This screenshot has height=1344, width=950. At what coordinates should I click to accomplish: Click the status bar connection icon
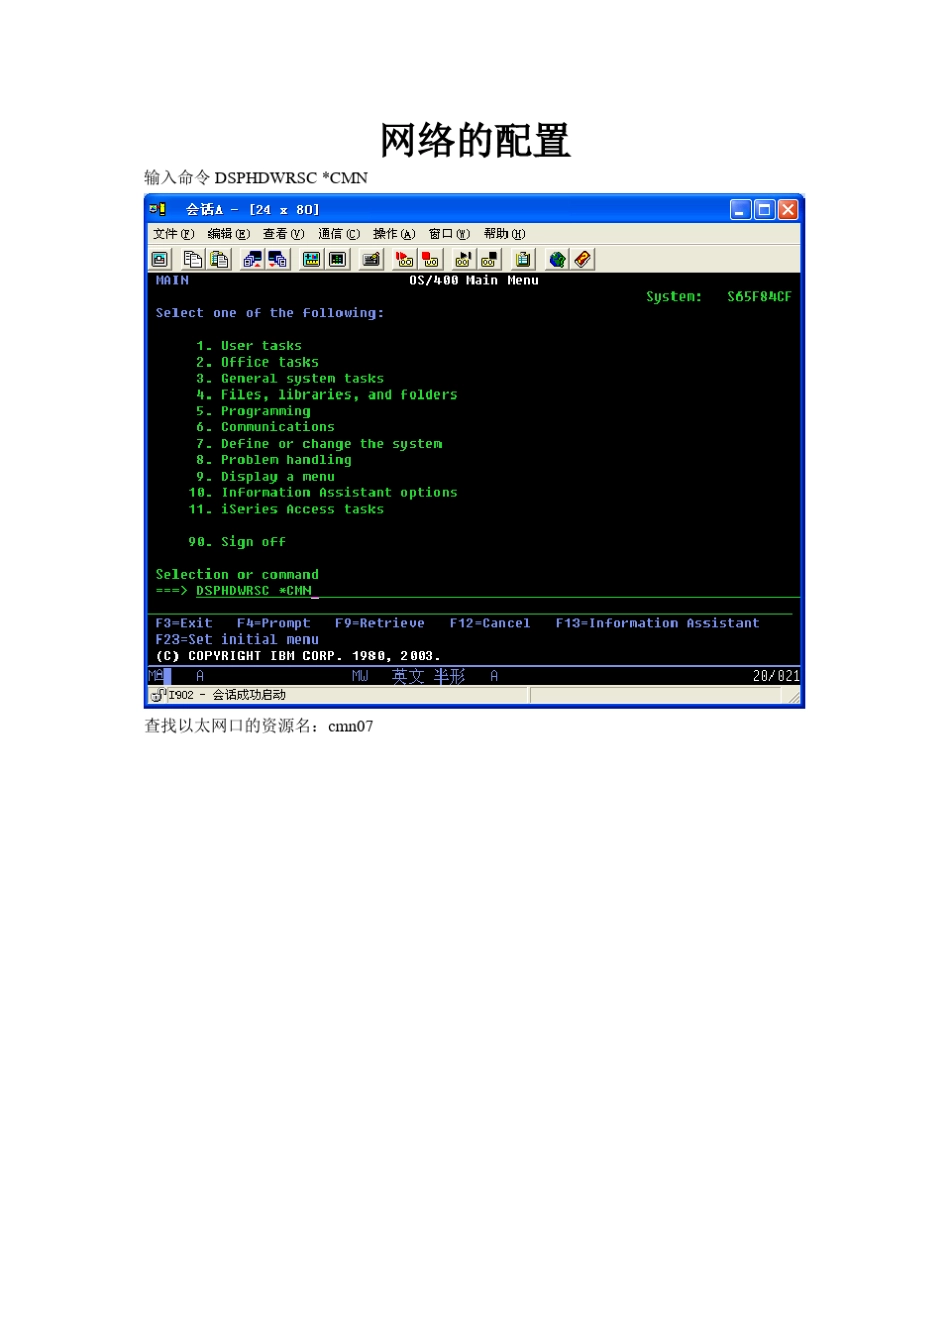pyautogui.click(x=157, y=695)
